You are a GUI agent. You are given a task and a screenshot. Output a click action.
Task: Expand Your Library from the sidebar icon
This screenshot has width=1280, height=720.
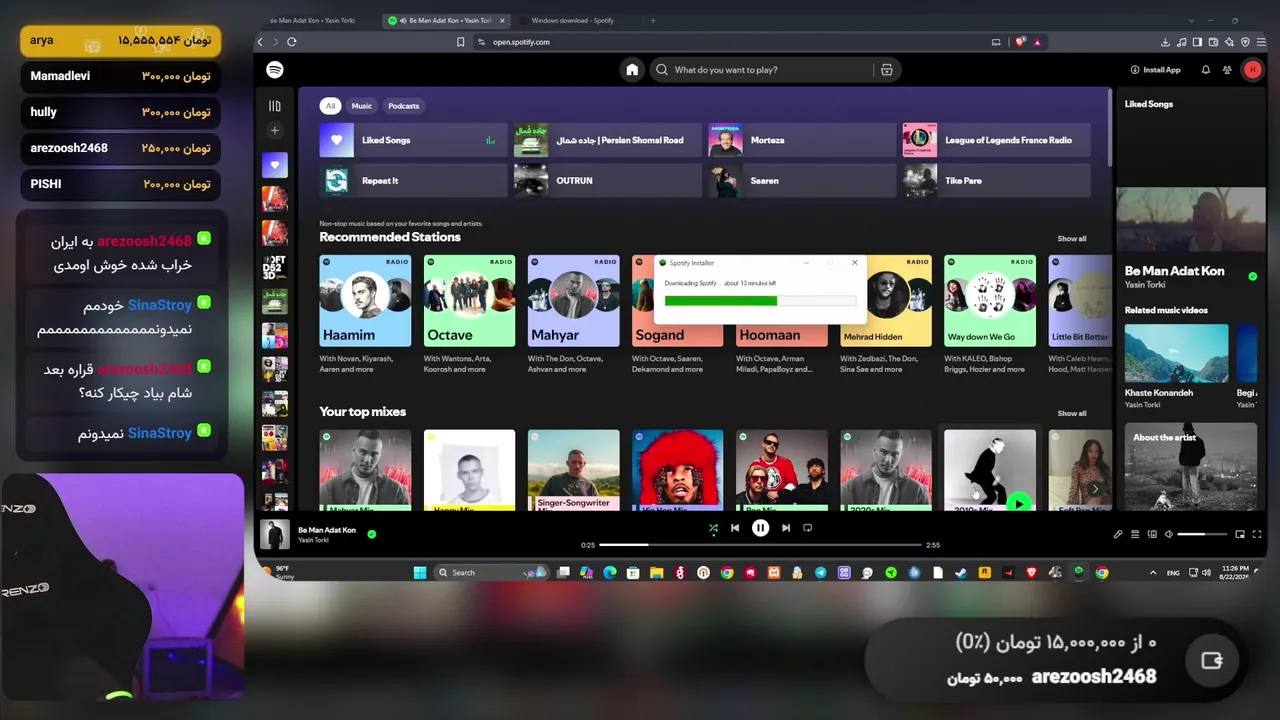pos(275,106)
